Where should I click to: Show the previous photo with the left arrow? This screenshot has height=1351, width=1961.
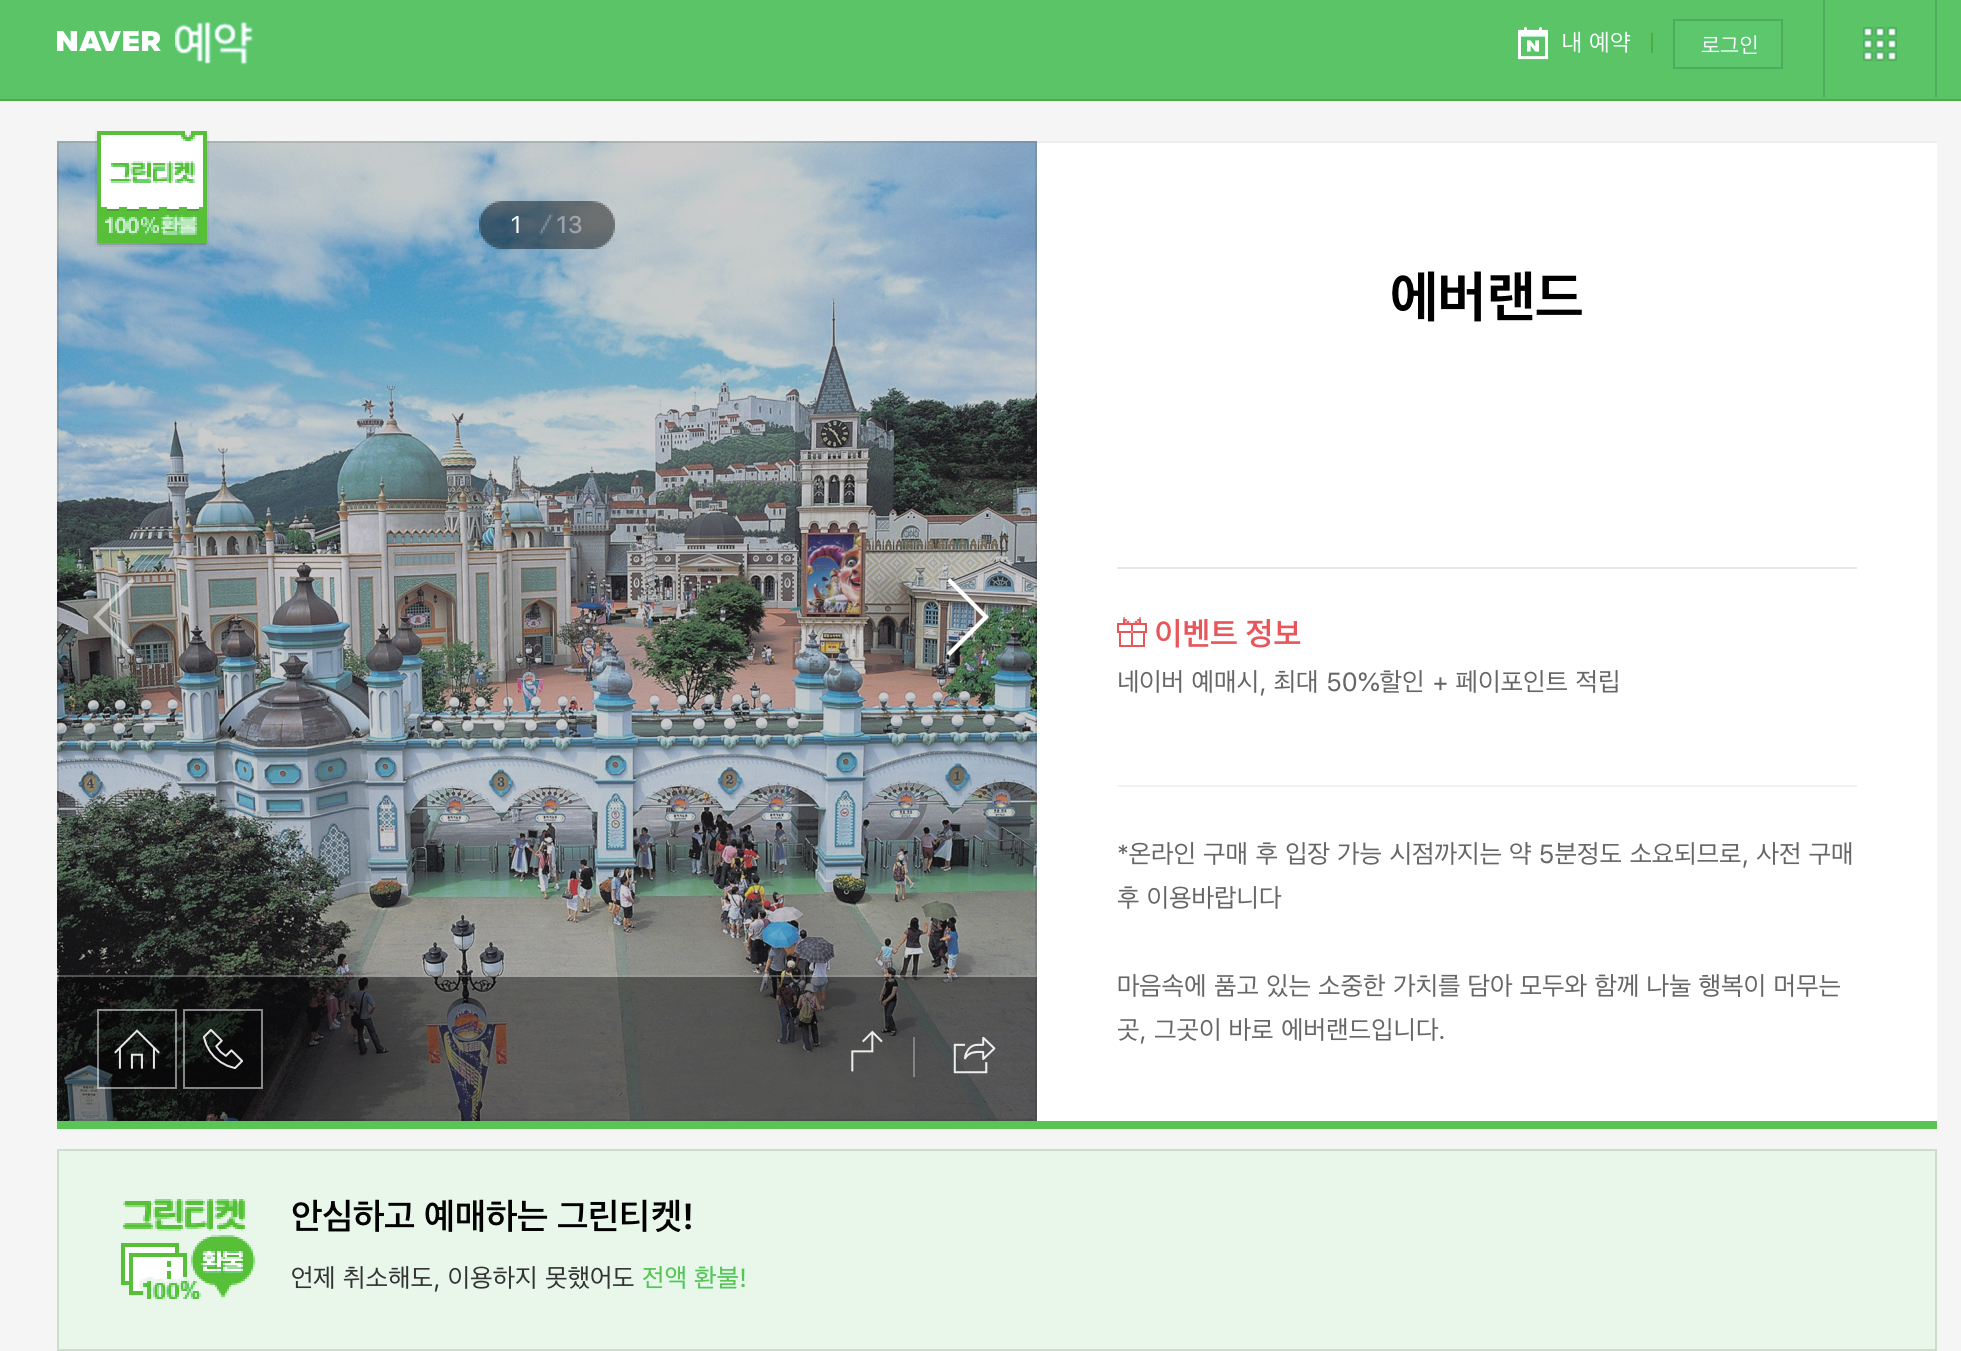112,616
